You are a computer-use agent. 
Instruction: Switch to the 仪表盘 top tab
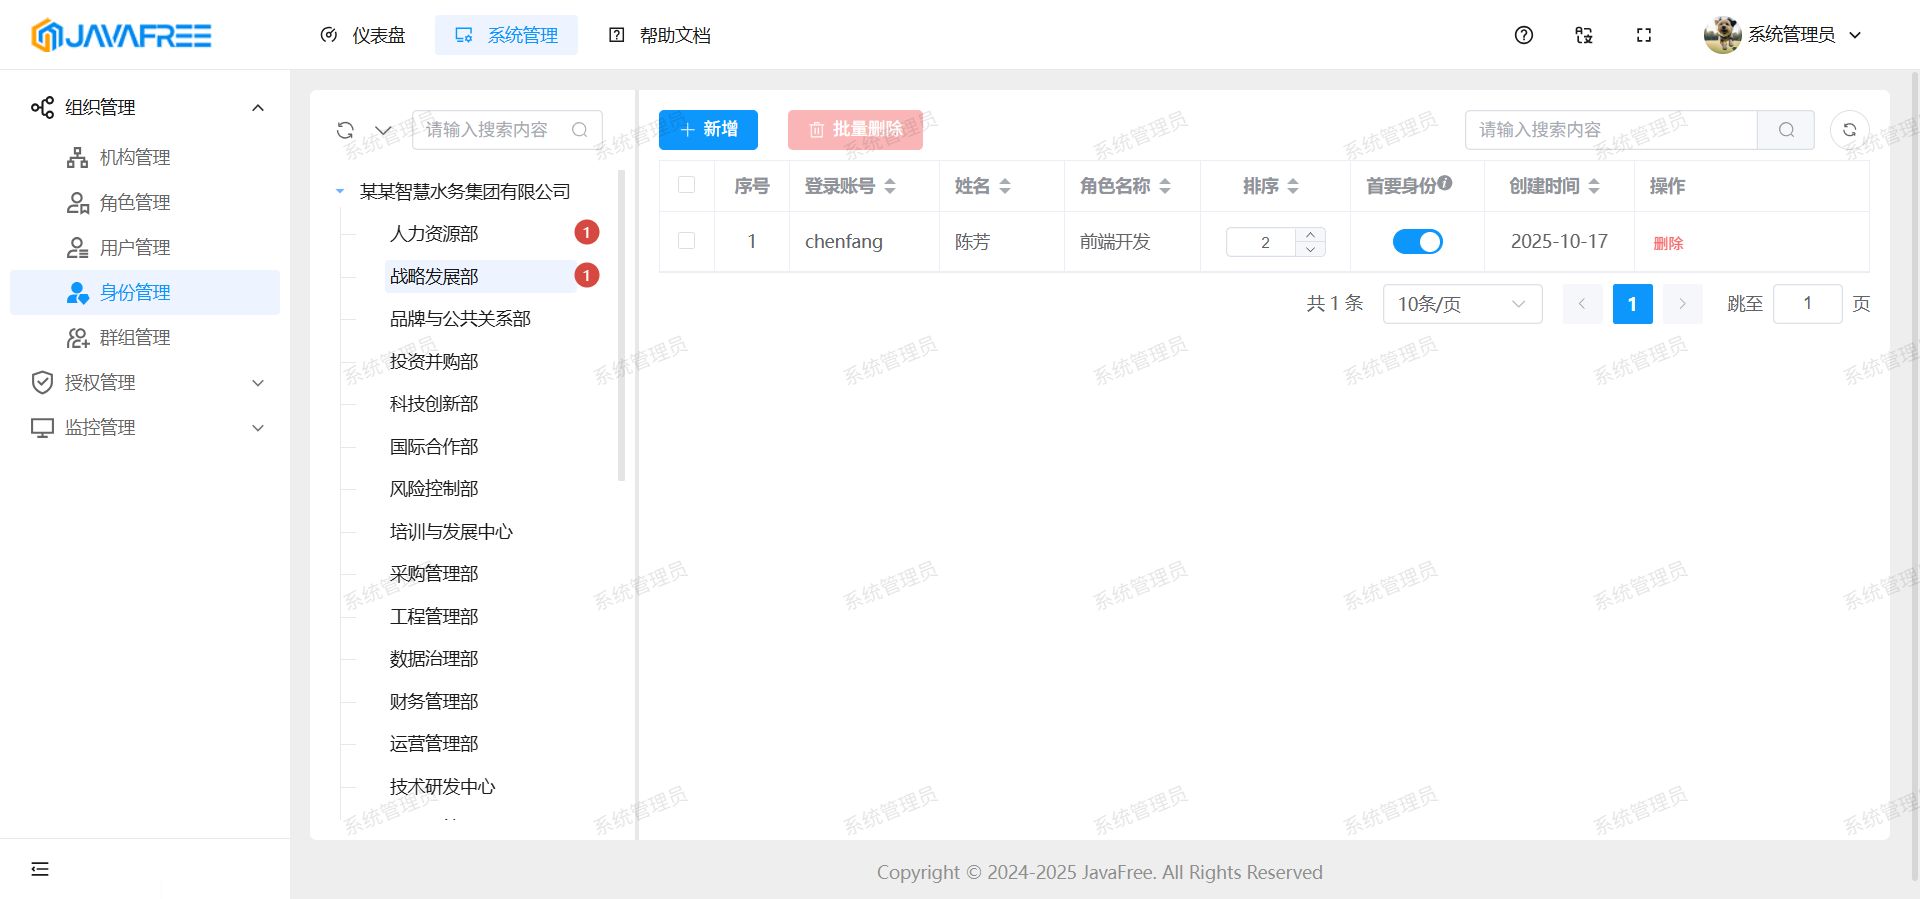click(363, 35)
